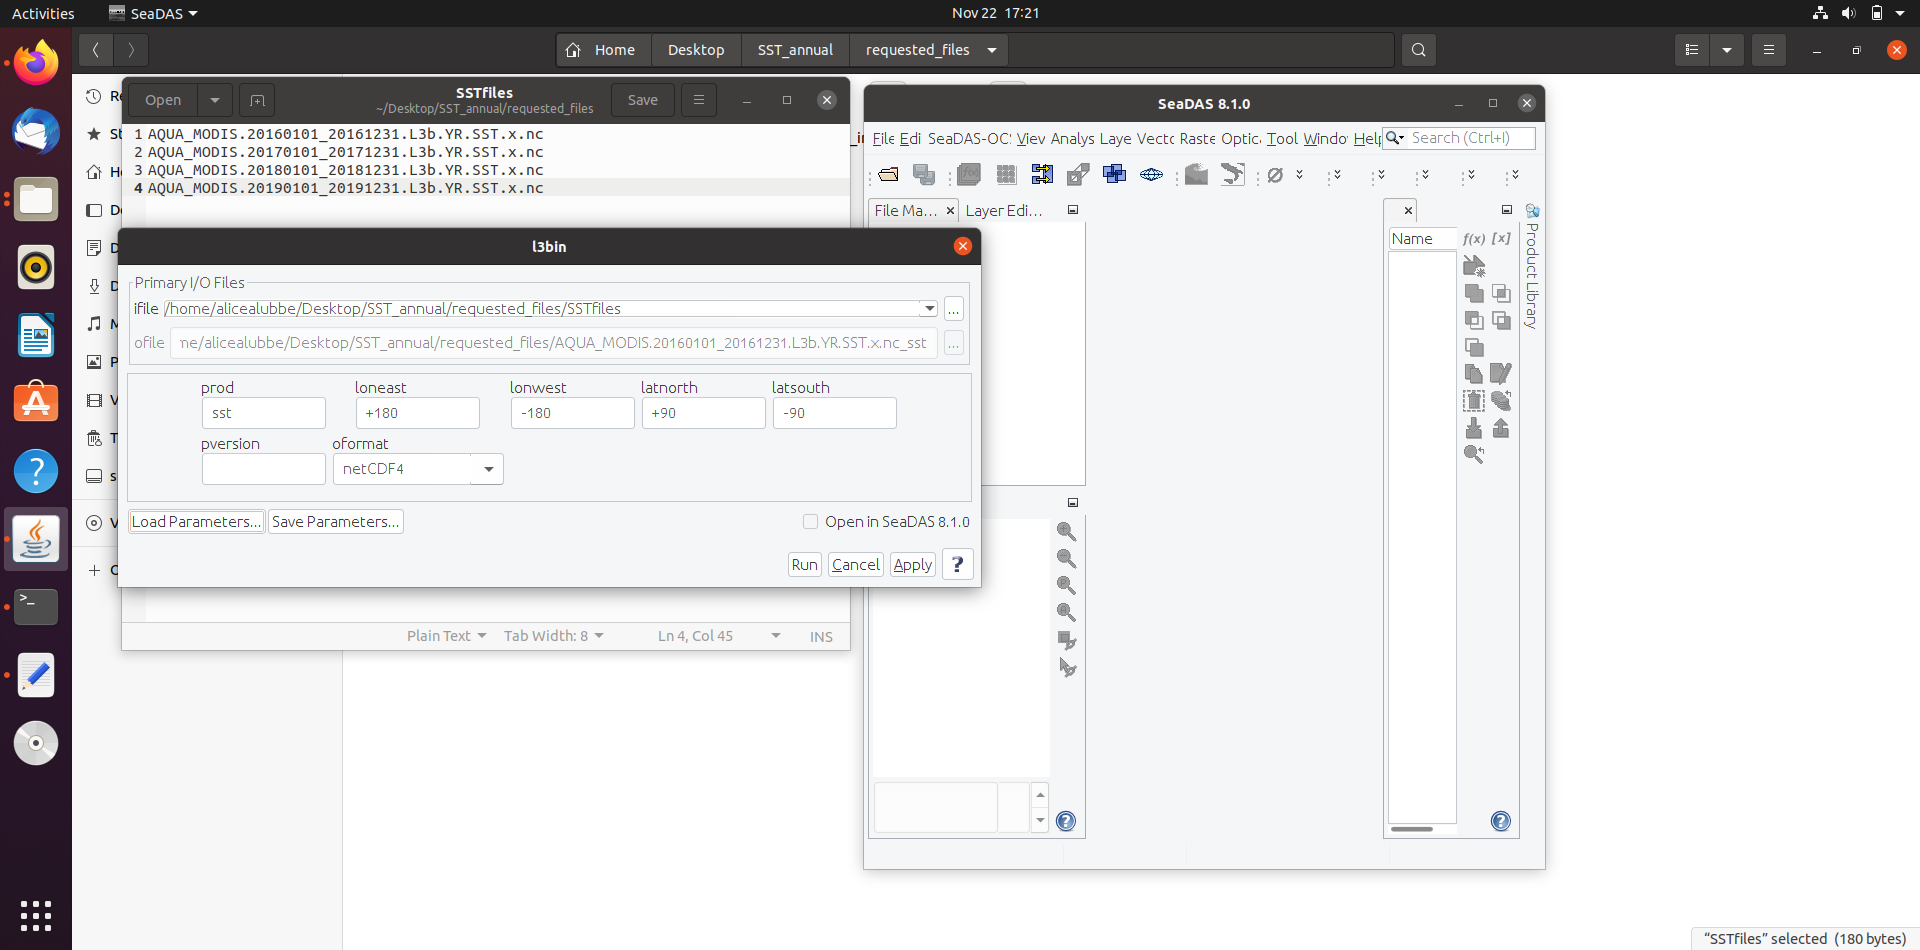Open Rhythmbox from the dock

click(x=36, y=267)
